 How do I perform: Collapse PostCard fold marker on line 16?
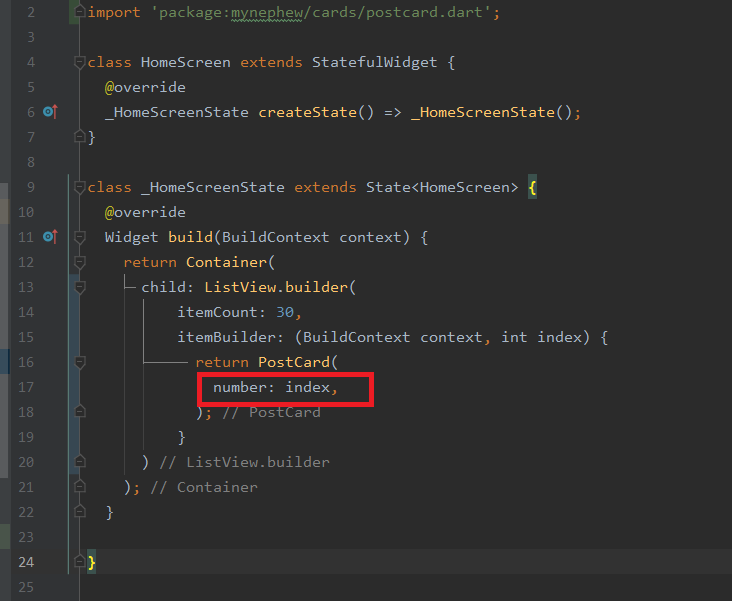tap(80, 362)
